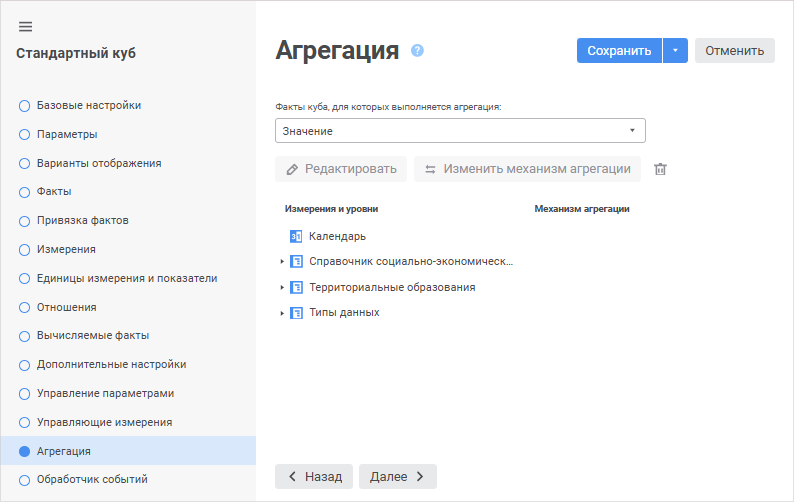Click the pencil icon on Редактировать
The height and width of the screenshot is (502, 794).
tap(292, 169)
